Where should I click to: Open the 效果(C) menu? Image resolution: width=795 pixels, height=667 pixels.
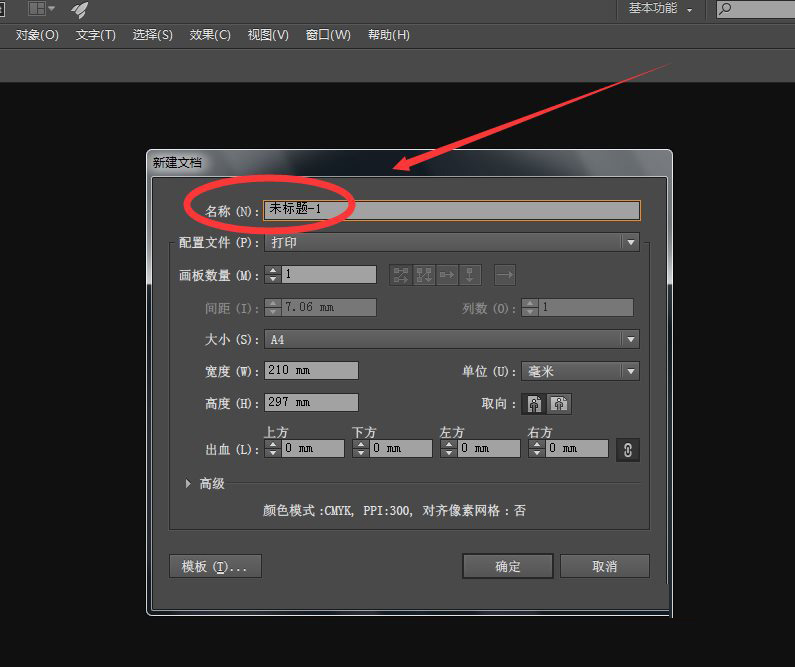[x=210, y=35]
